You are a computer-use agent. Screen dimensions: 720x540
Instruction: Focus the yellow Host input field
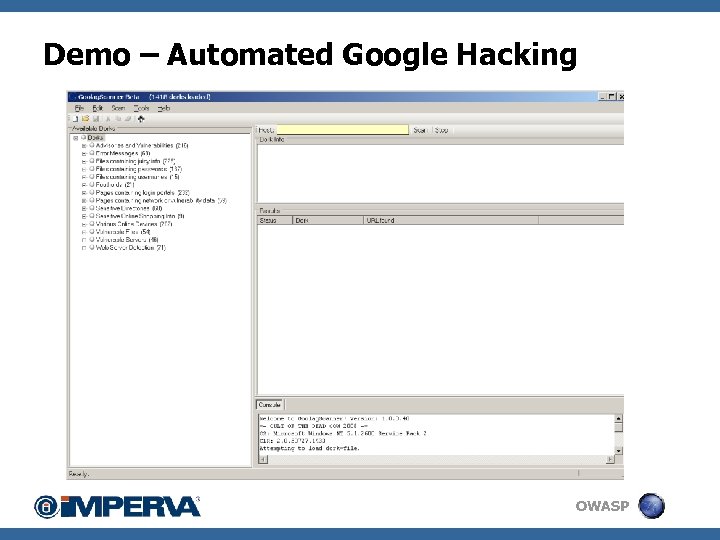click(343, 130)
